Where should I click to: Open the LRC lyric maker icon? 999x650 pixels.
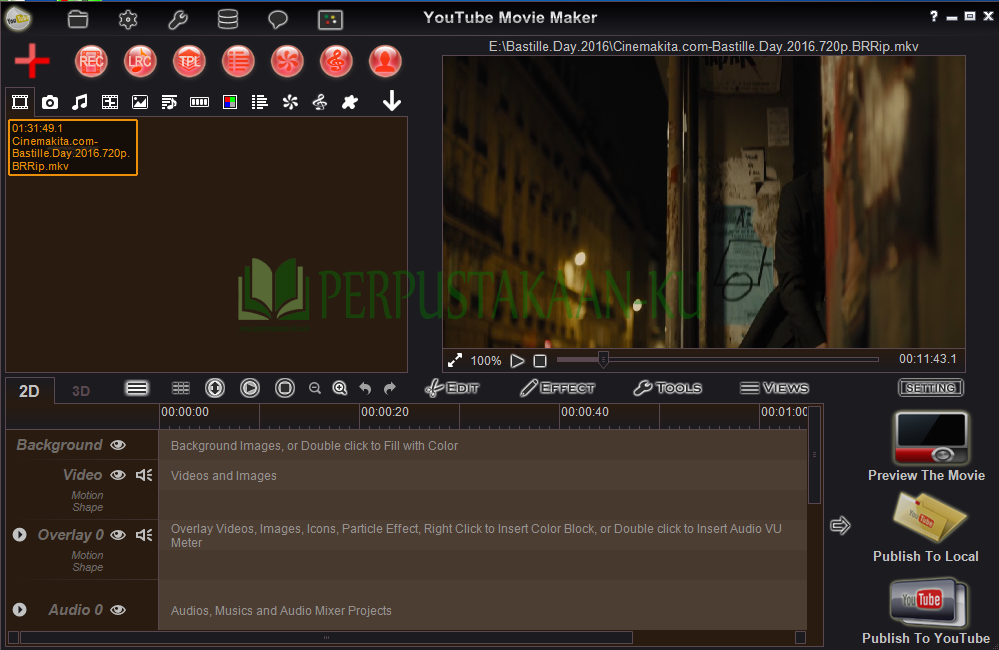[140, 61]
